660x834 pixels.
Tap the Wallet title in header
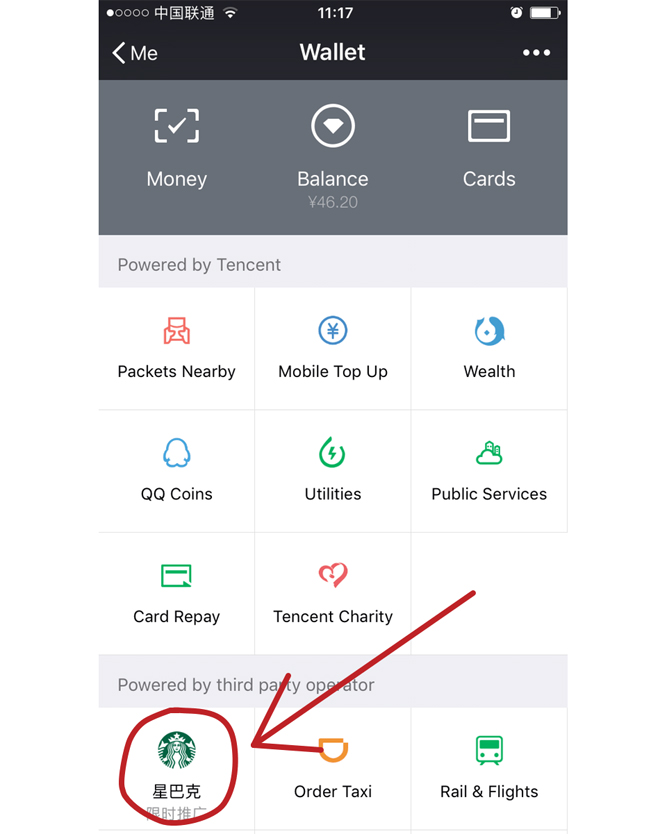tap(332, 52)
